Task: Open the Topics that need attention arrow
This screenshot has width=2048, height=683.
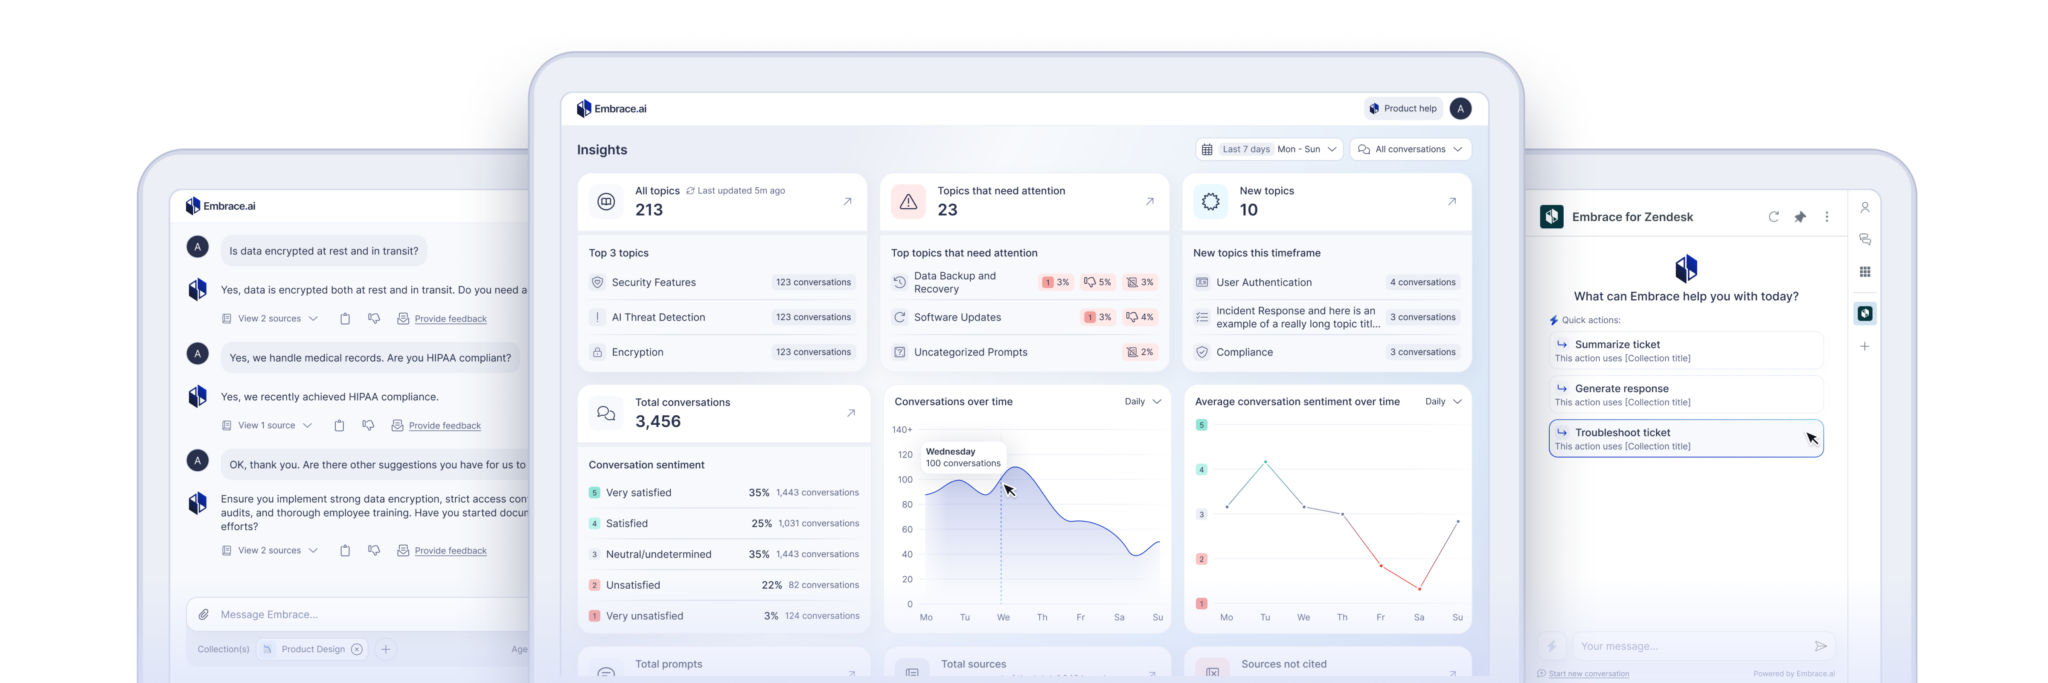Action: pyautogui.click(x=1149, y=201)
